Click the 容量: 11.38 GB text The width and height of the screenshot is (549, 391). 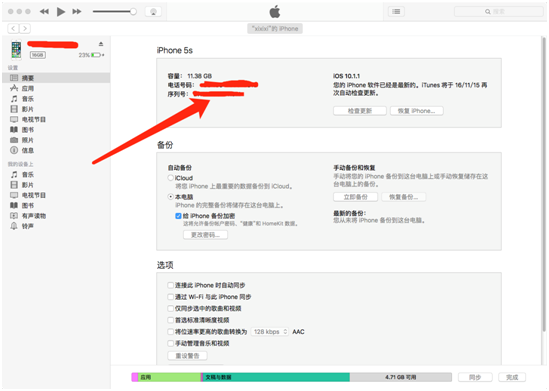tap(189, 76)
